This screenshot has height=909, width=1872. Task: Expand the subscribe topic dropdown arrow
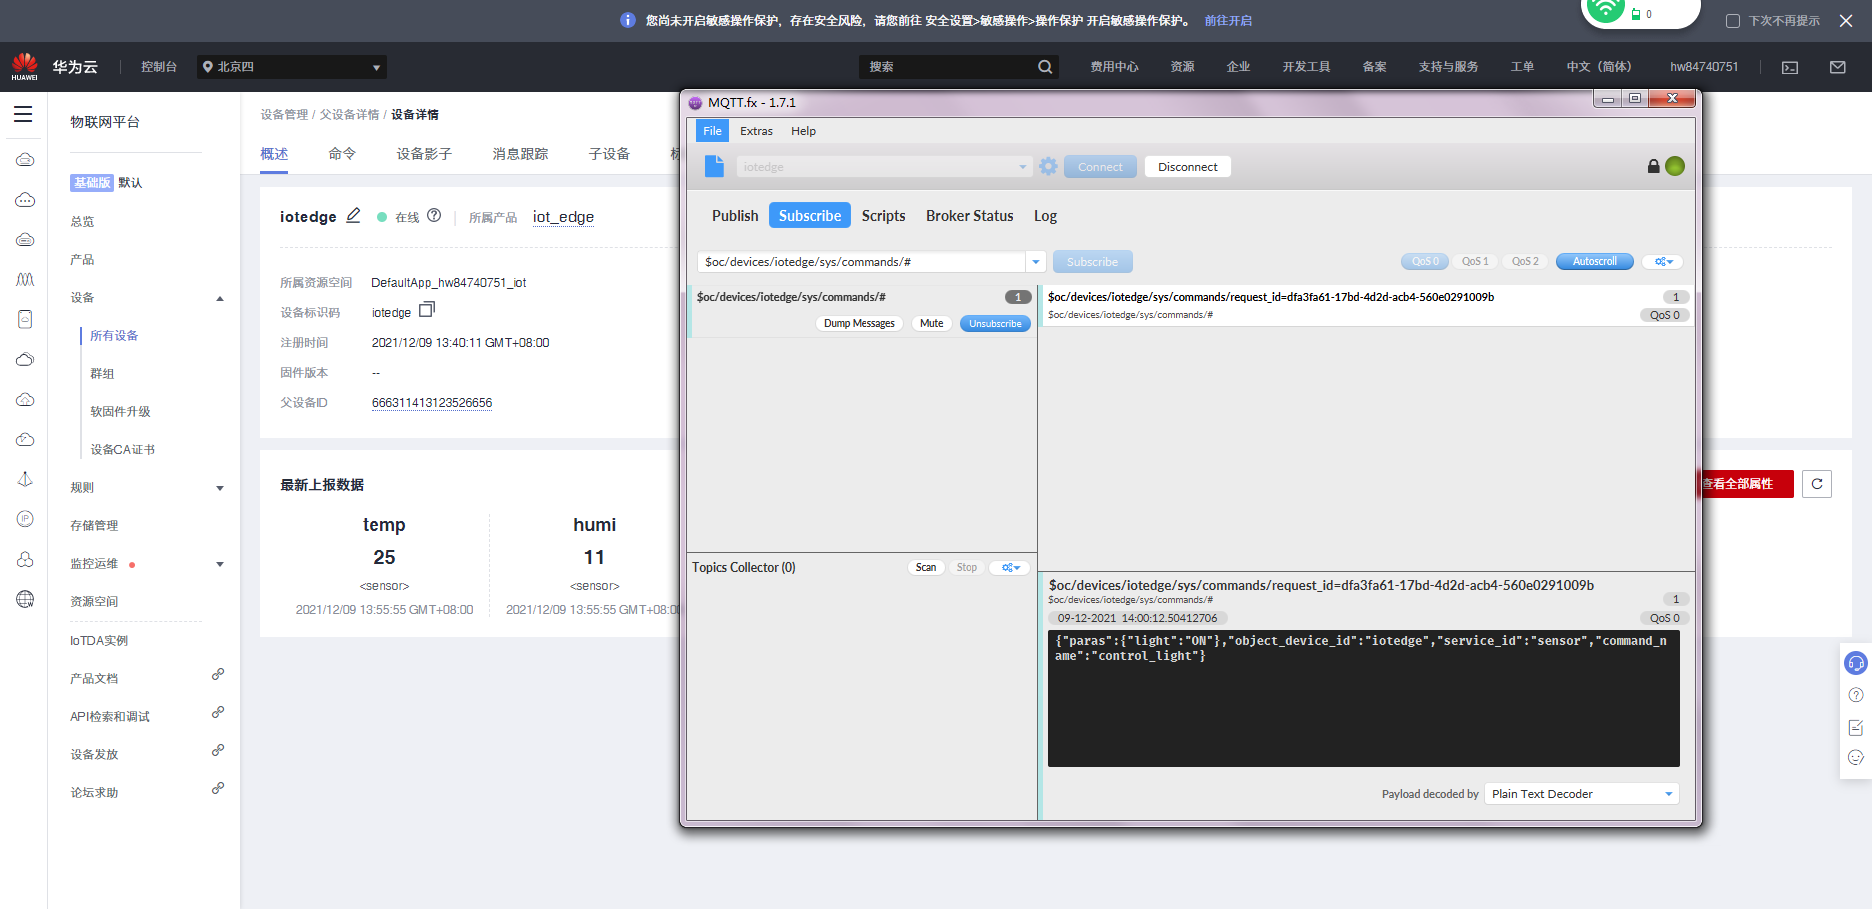1036,262
